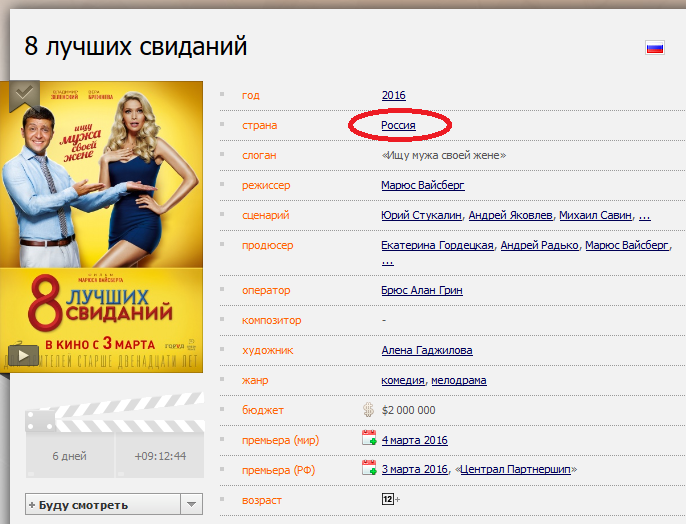The width and height of the screenshot is (686, 524).
Task: Click the режиссер row label
Action: point(266,185)
